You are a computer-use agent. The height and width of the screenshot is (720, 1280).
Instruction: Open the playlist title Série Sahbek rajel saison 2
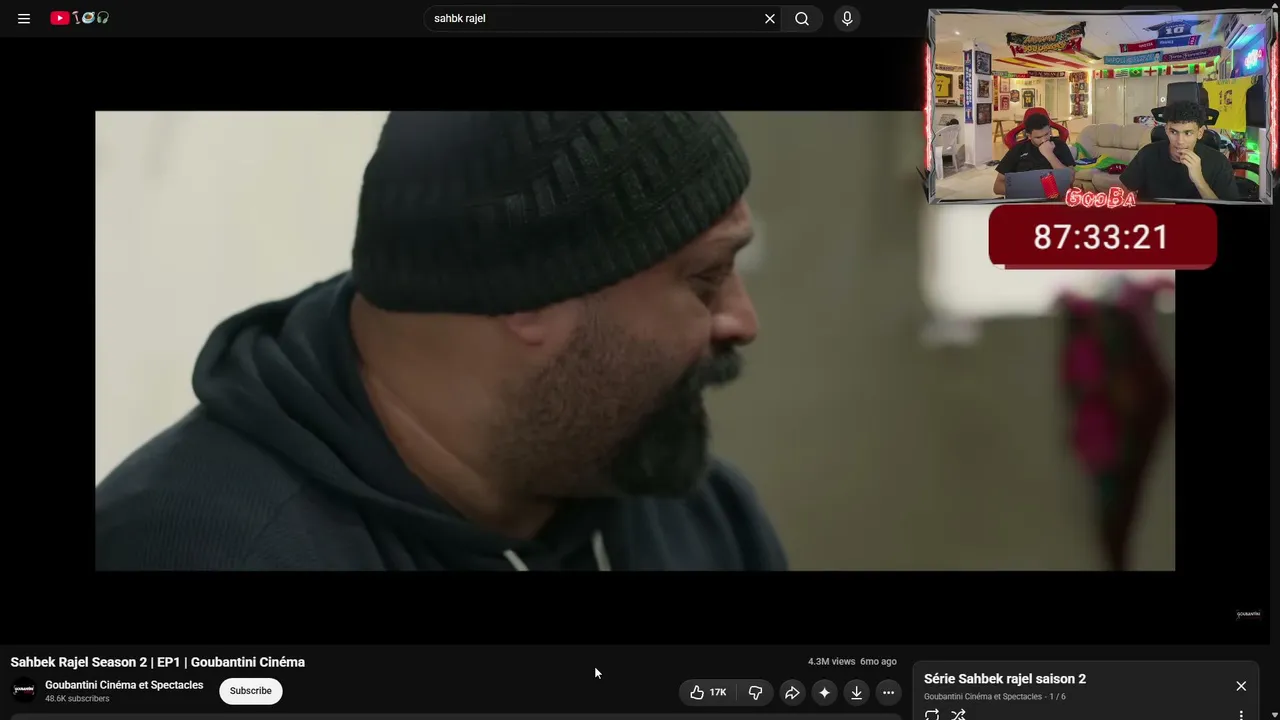click(x=1005, y=679)
